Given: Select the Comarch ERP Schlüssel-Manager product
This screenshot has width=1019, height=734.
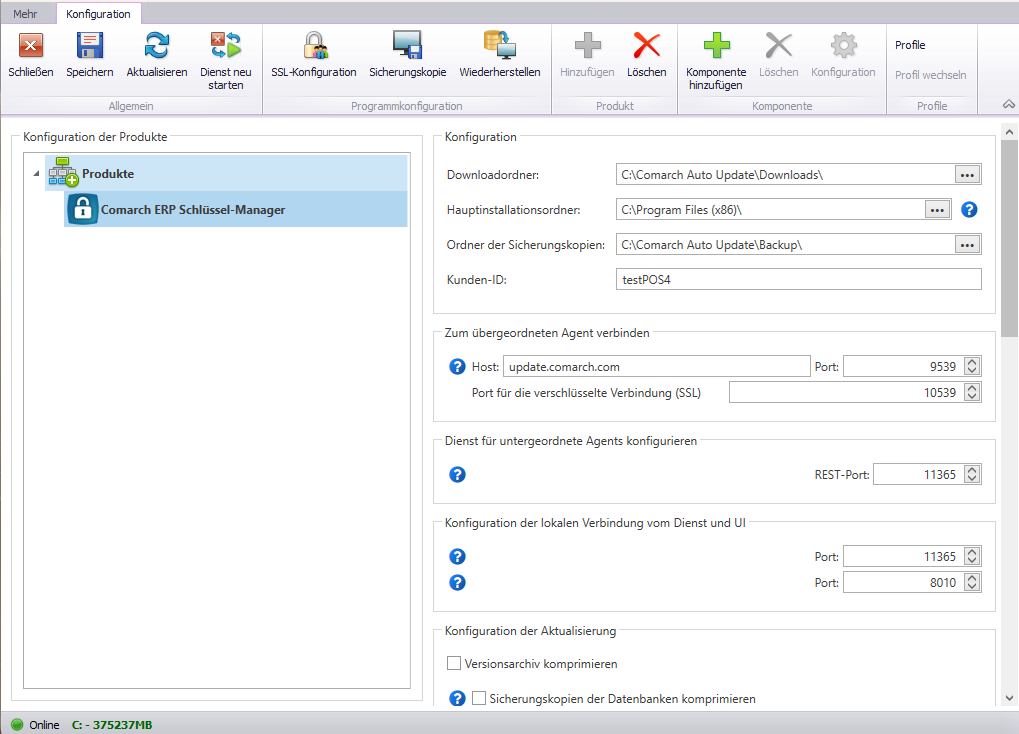Looking at the screenshot, I should (236, 209).
